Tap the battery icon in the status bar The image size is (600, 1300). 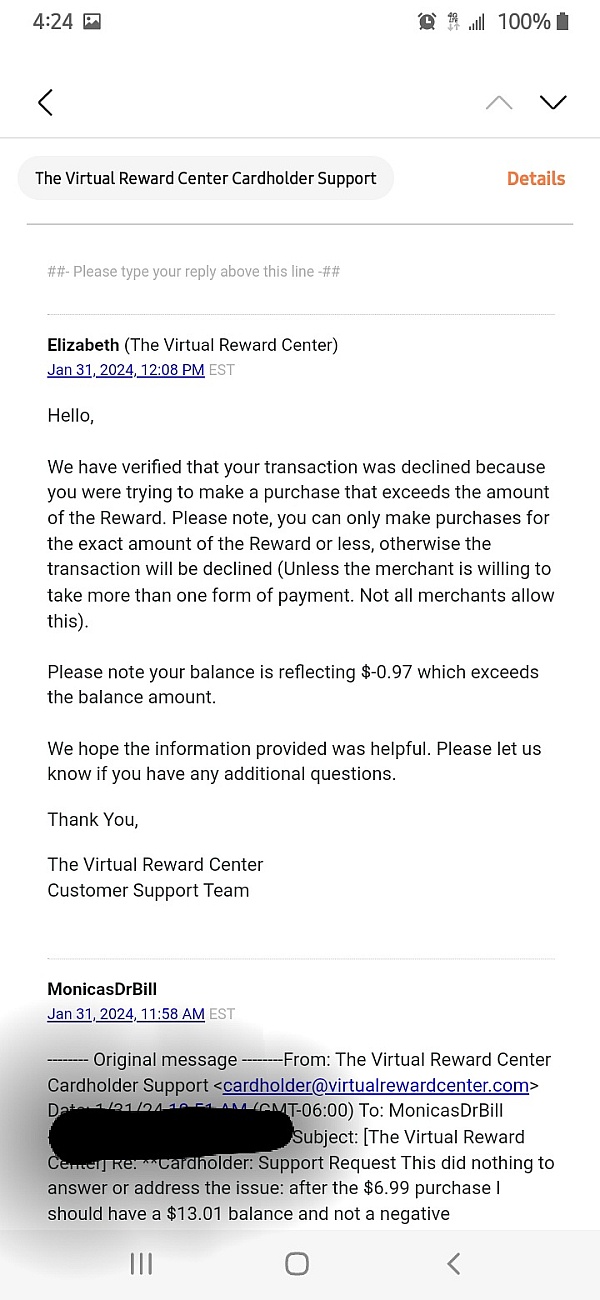click(x=560, y=20)
